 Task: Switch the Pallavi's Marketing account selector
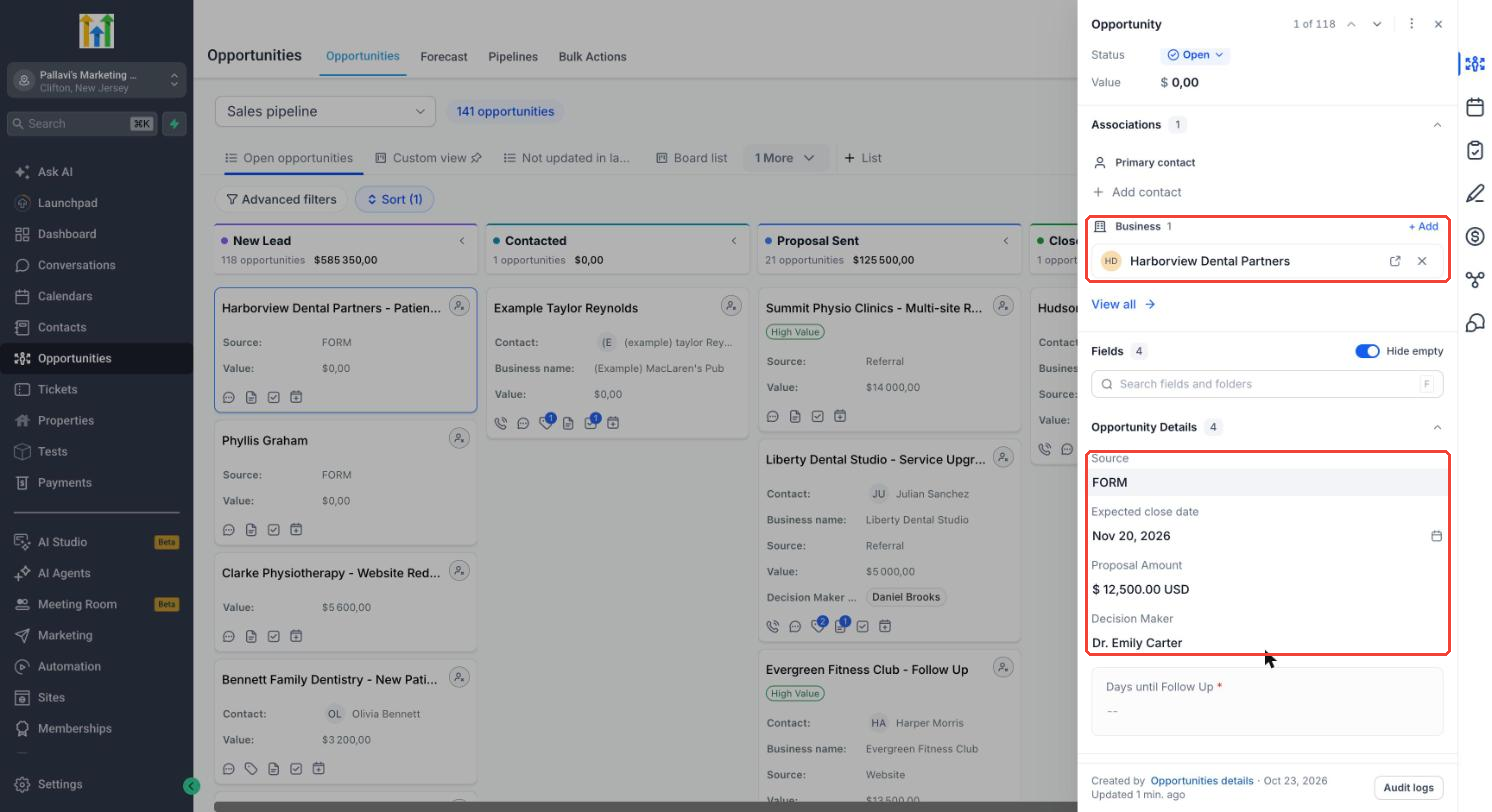(x=97, y=81)
